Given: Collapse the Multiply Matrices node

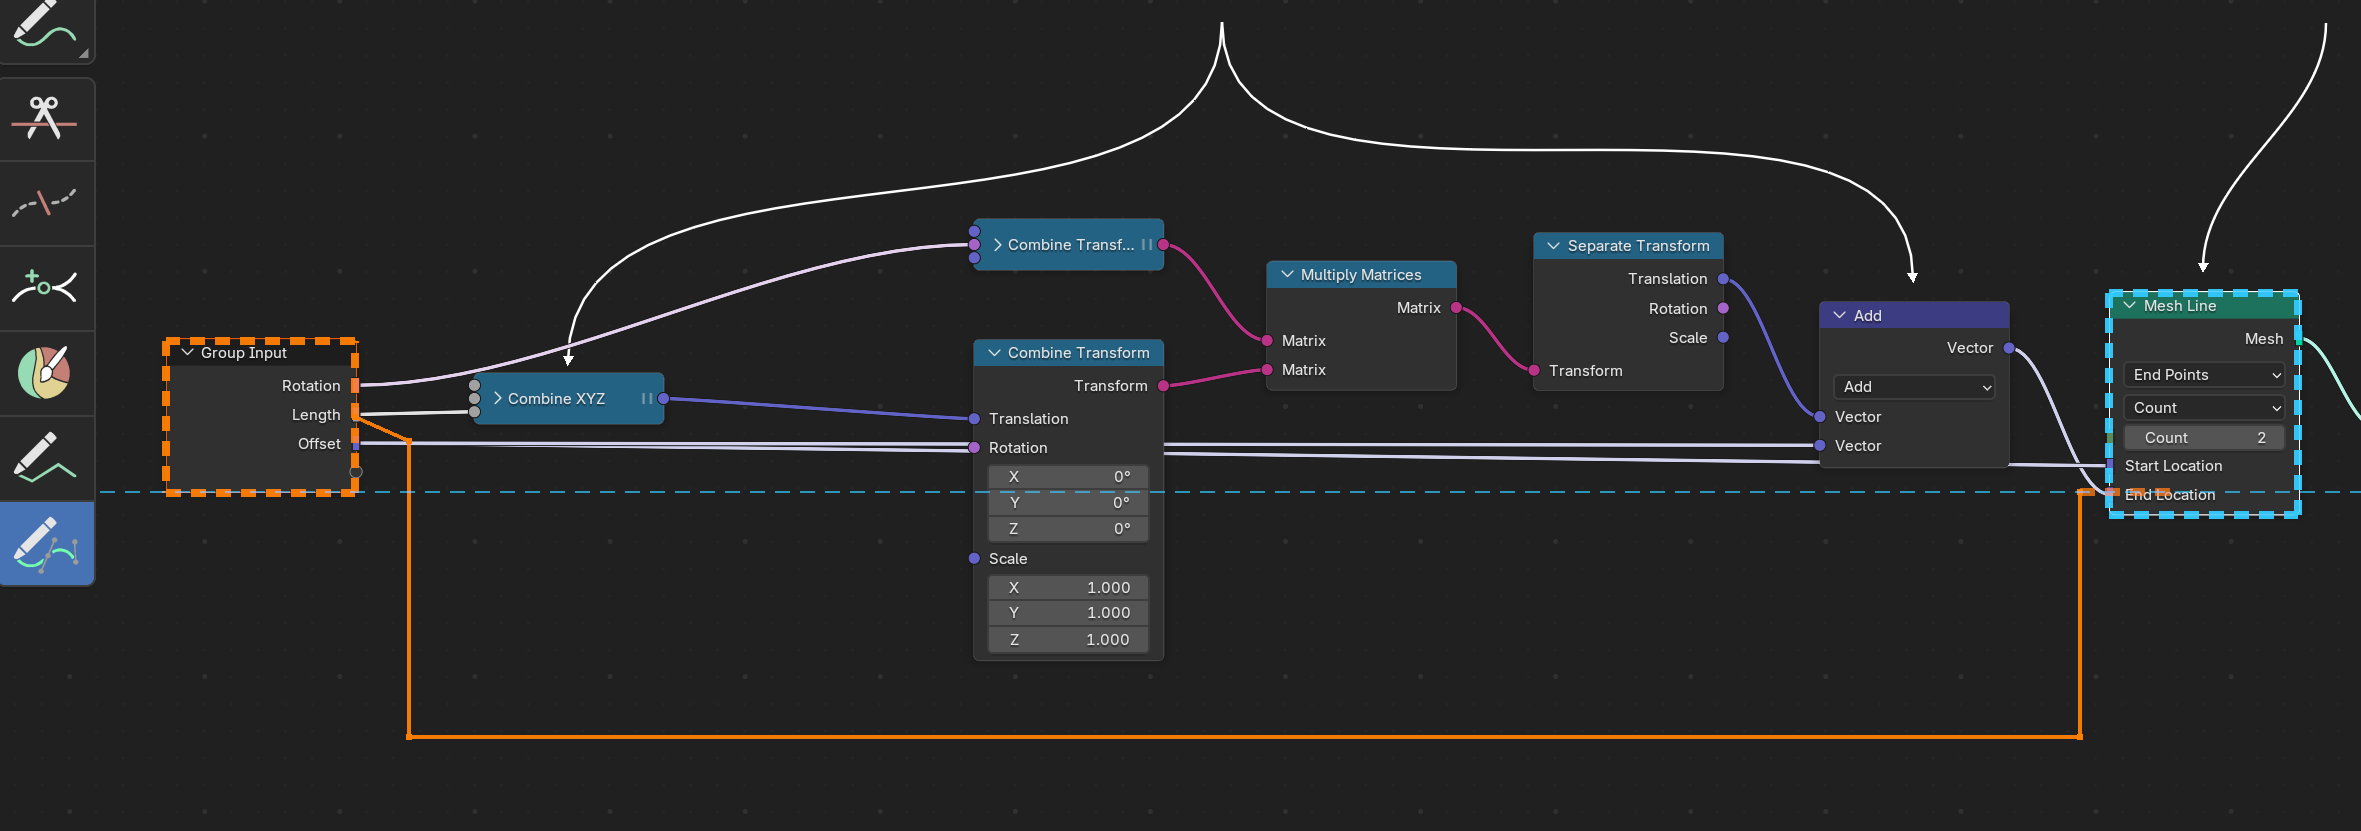Looking at the screenshot, I should click(x=1287, y=274).
